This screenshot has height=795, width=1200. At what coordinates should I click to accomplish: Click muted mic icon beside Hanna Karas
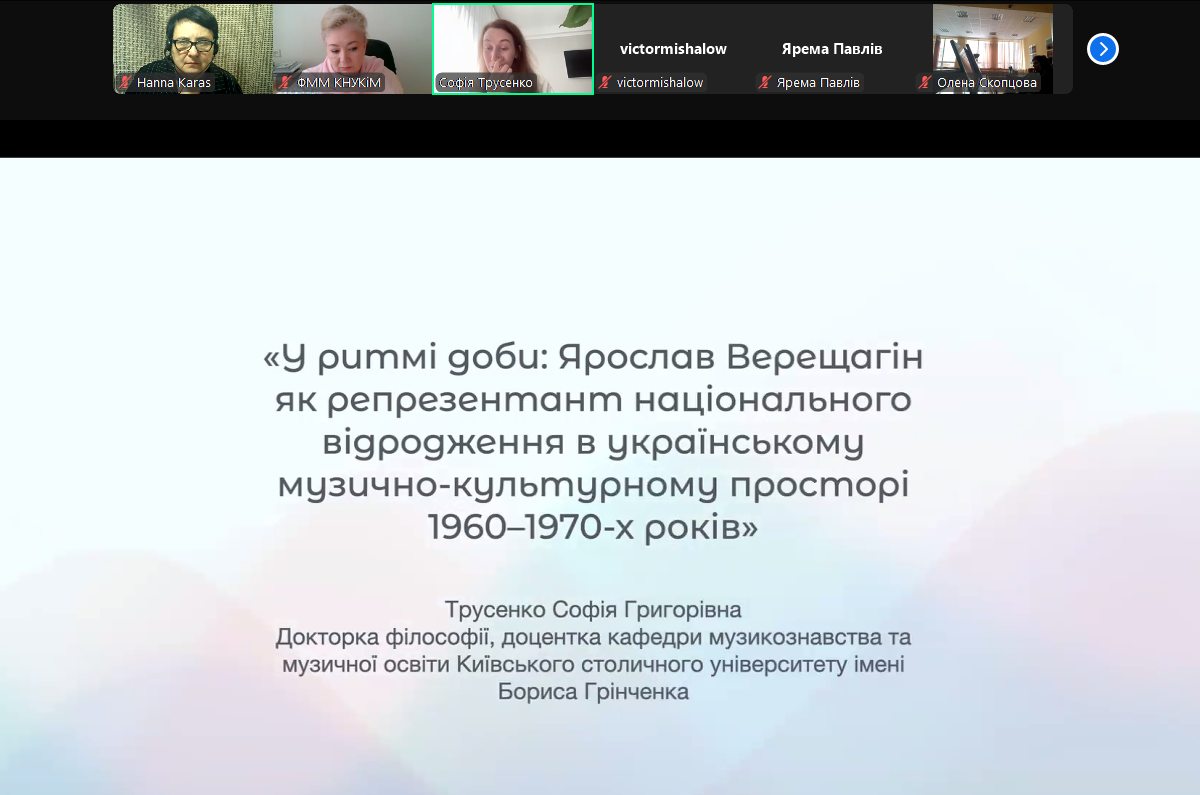126,83
